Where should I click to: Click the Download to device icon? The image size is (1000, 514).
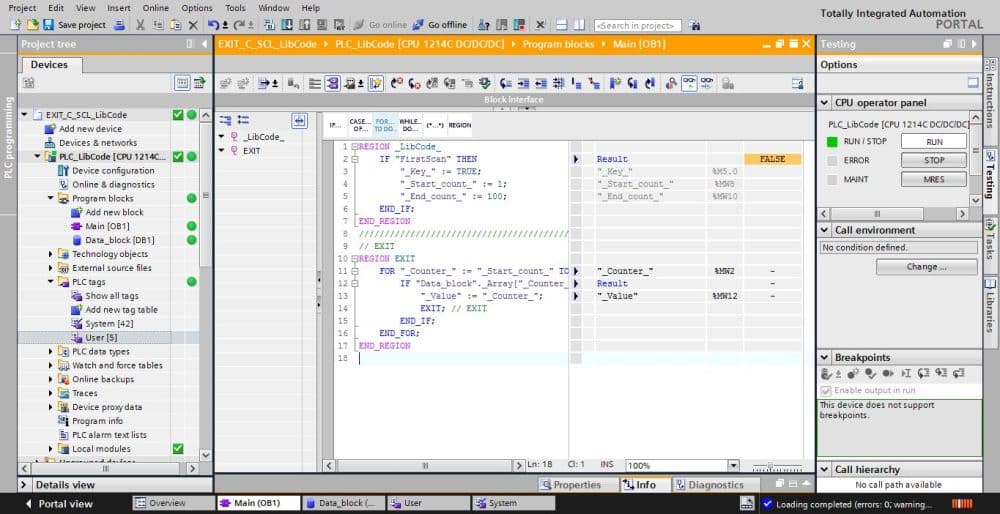coord(287,25)
